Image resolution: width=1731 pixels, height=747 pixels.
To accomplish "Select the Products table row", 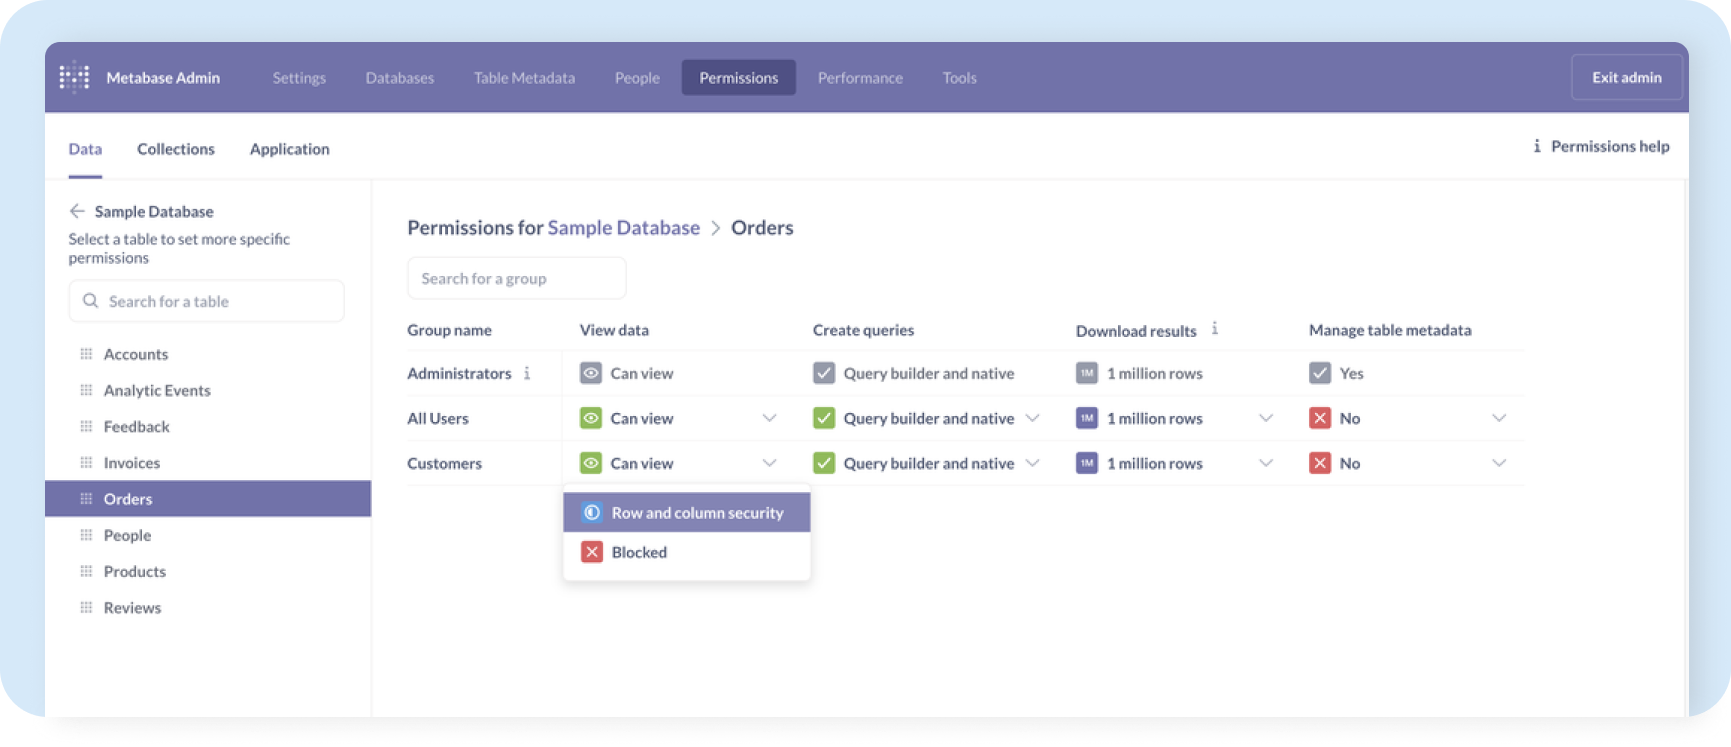I will [x=208, y=571].
